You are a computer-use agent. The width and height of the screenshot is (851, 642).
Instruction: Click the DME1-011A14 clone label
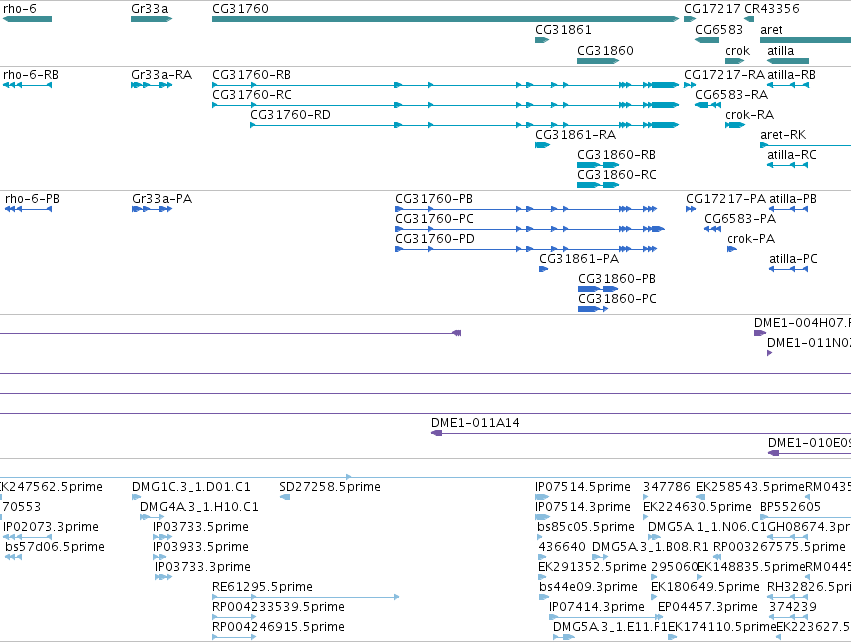(x=475, y=423)
